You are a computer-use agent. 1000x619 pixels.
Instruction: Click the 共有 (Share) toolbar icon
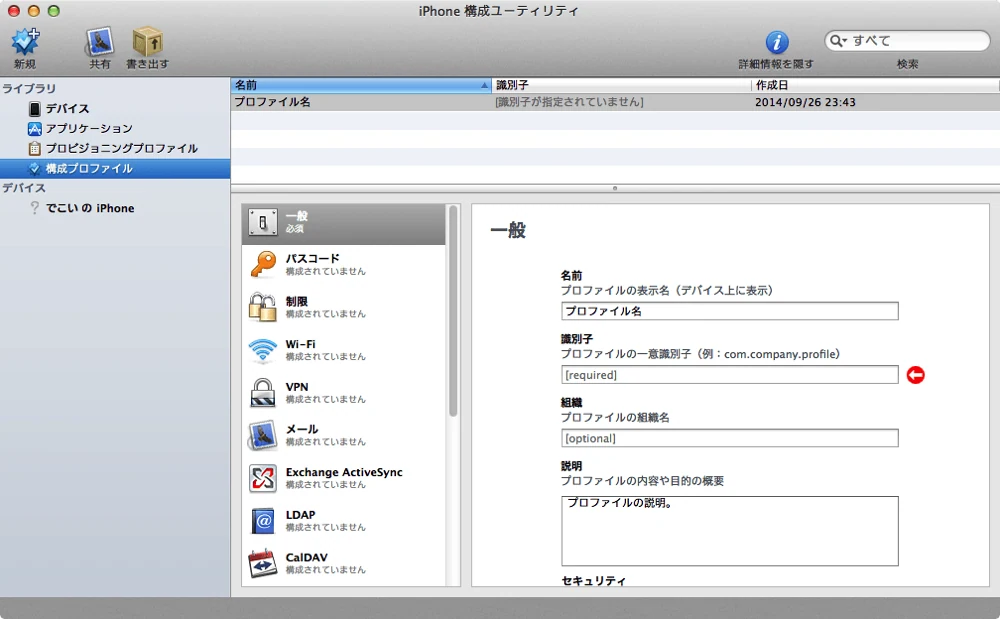click(x=99, y=42)
